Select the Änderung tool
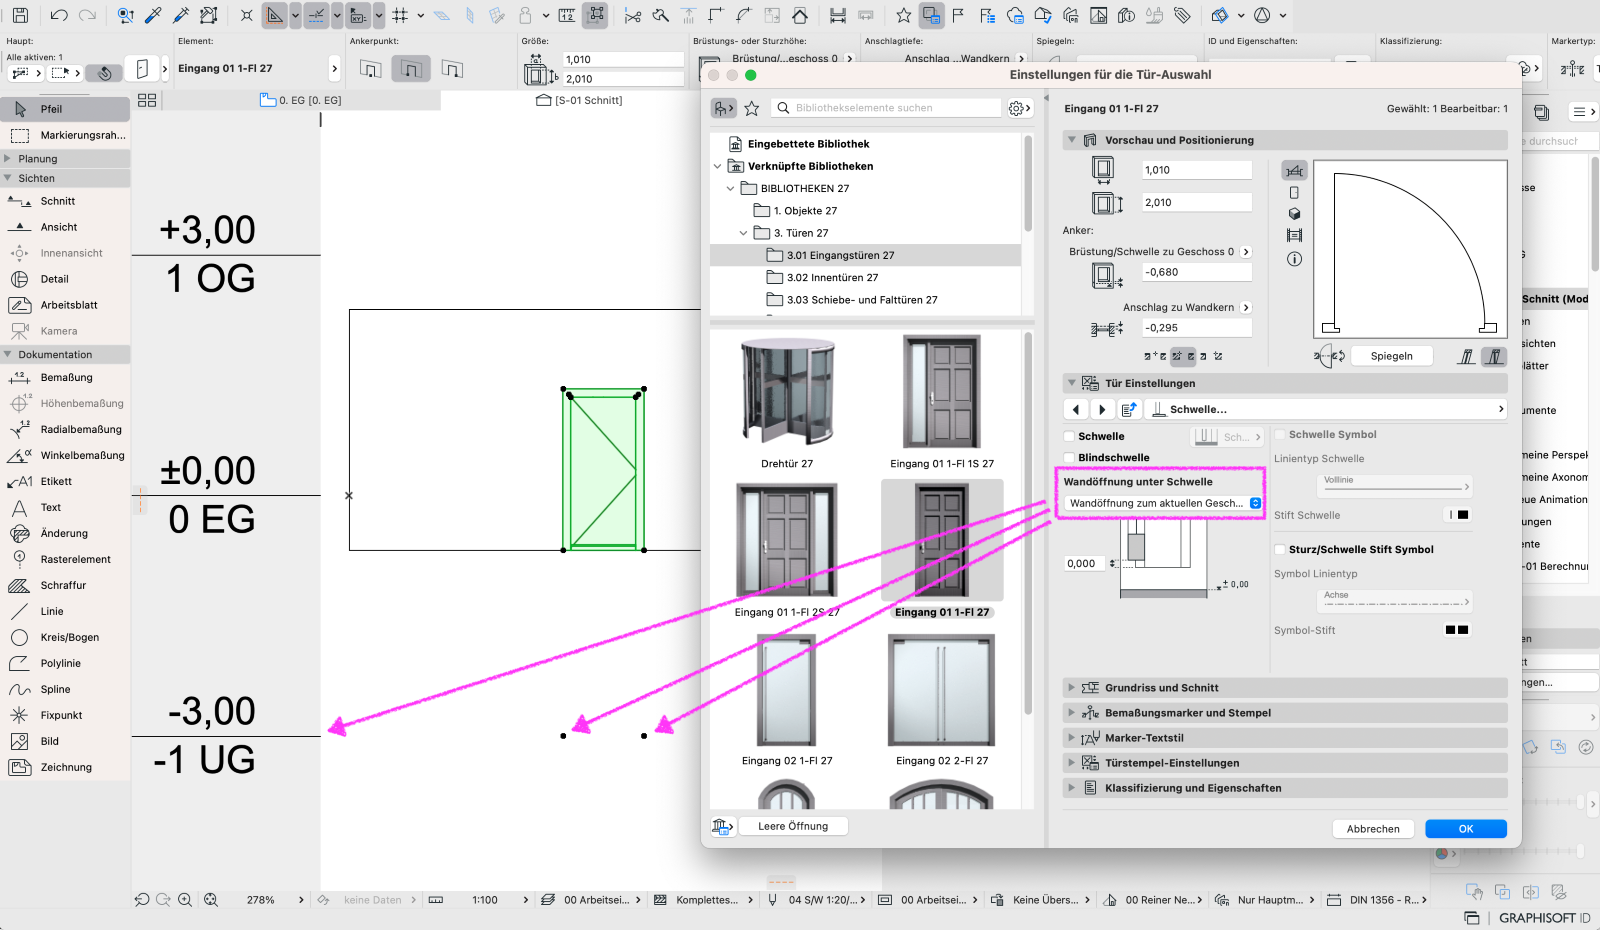 click(65, 533)
